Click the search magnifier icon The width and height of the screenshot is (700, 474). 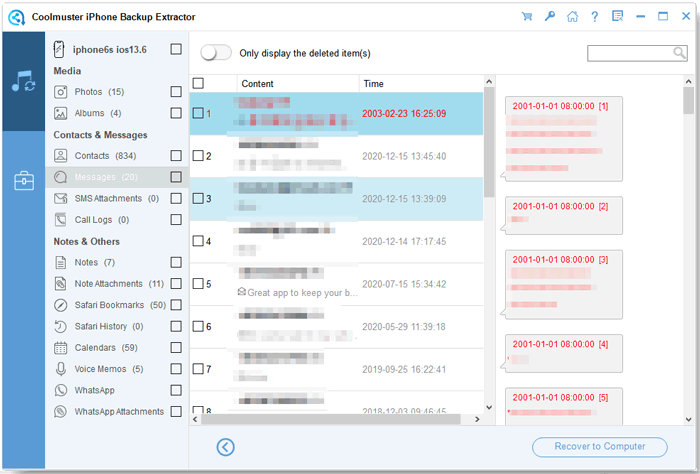tap(679, 53)
